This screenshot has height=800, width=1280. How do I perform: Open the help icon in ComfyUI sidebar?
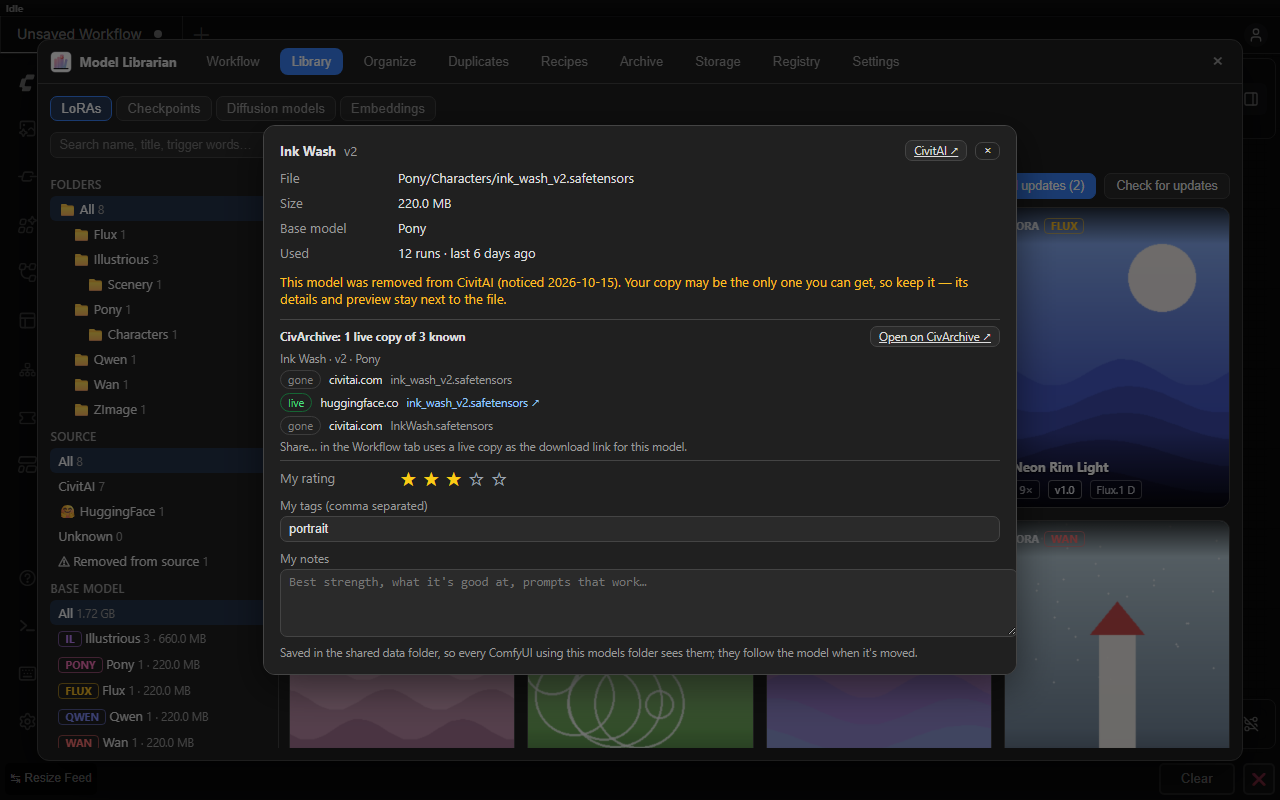pos(27,578)
